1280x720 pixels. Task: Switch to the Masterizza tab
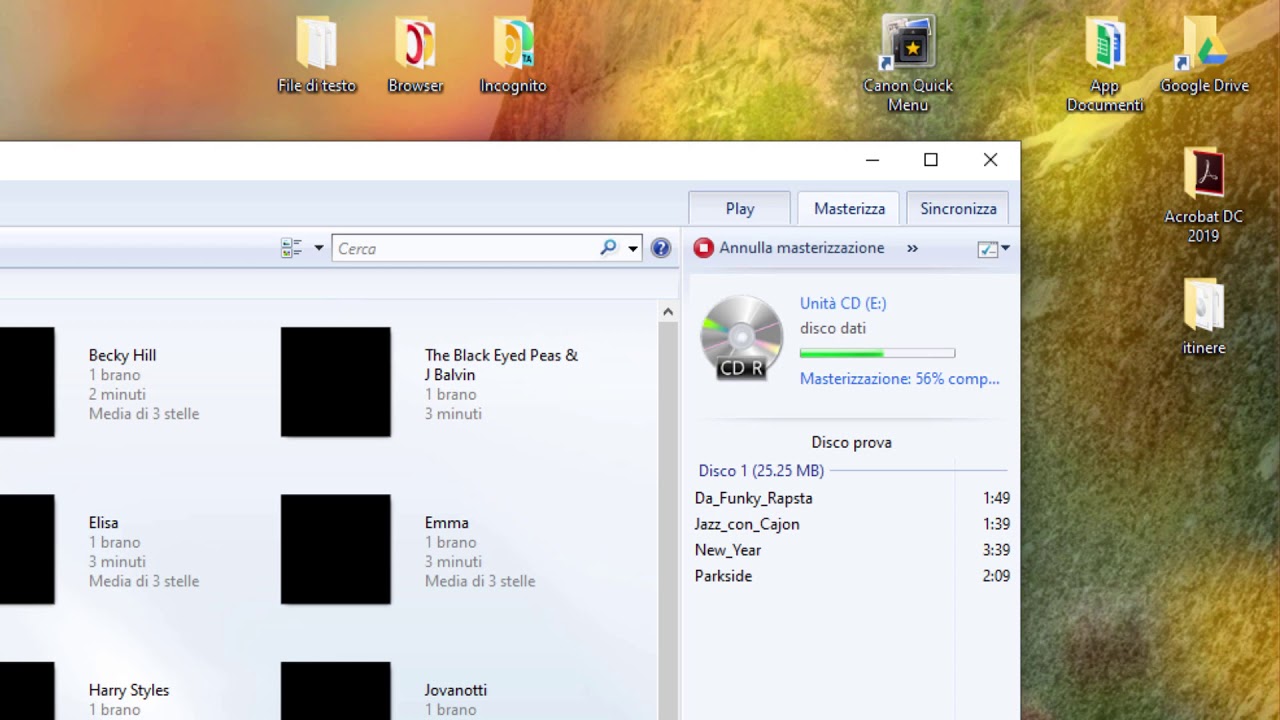tap(849, 208)
